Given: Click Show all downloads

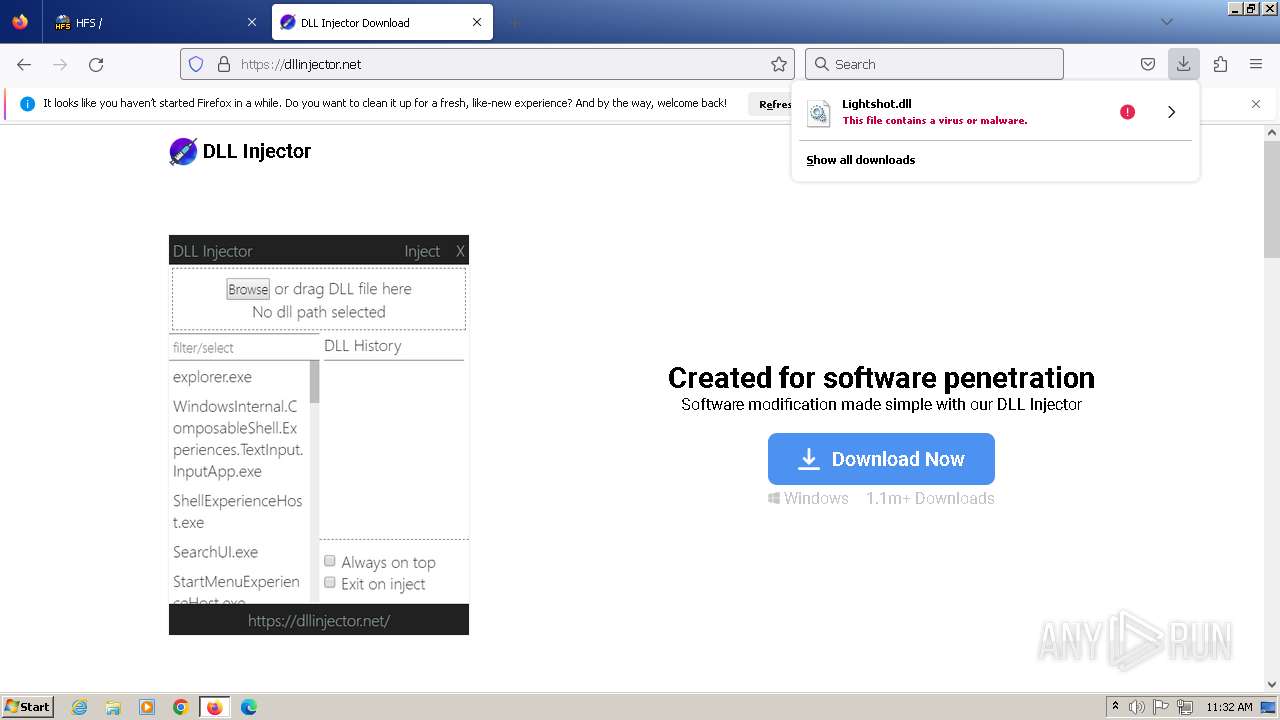Looking at the screenshot, I should click(861, 160).
